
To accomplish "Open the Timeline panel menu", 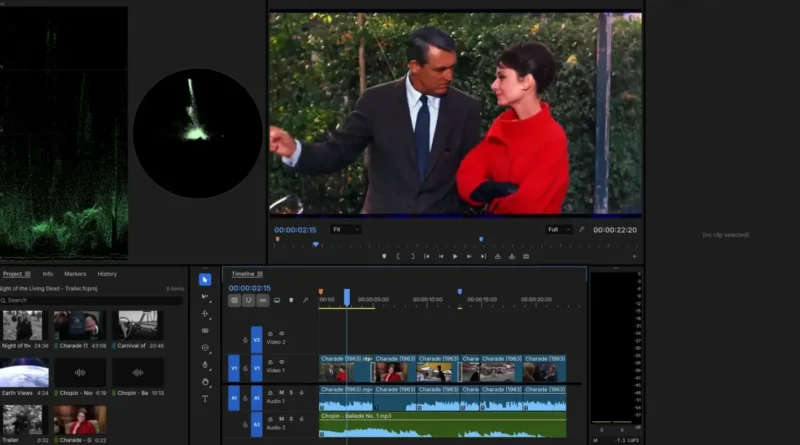I will 260,274.
